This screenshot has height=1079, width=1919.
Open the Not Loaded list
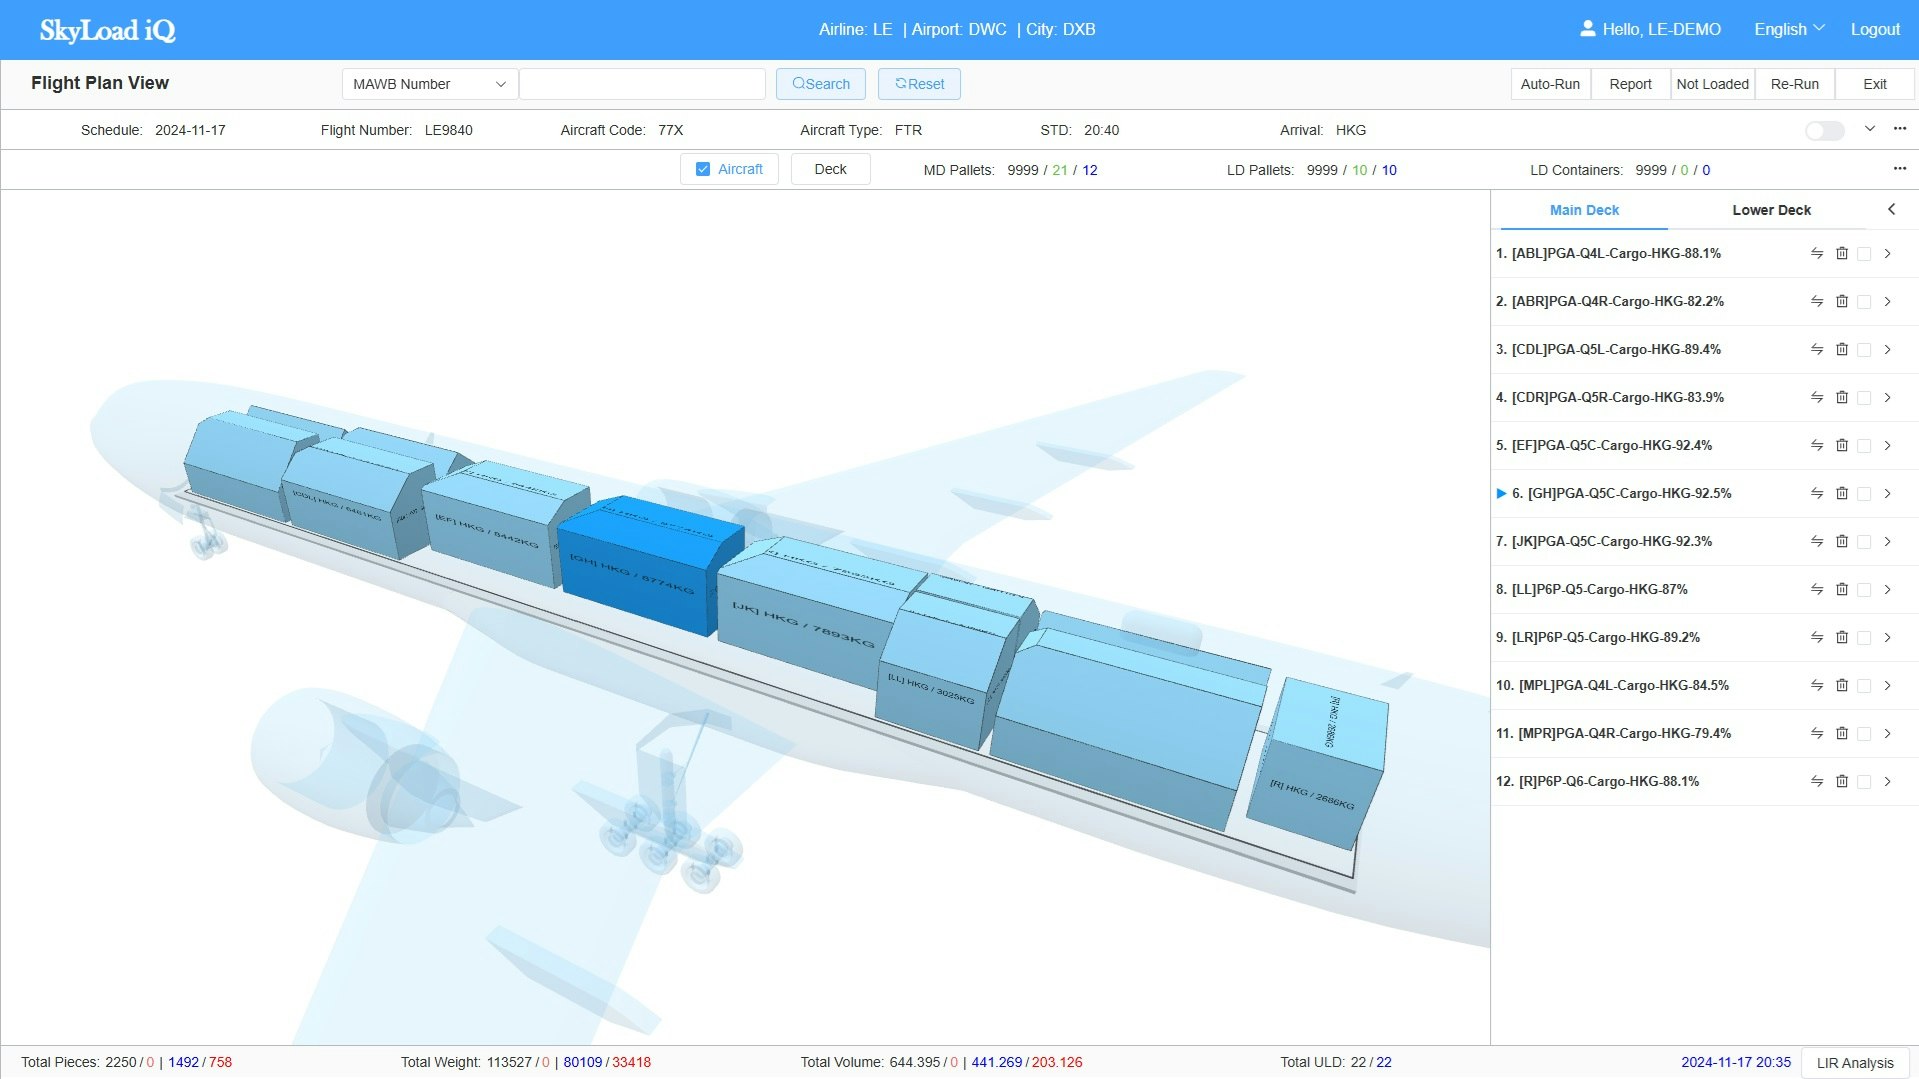point(1712,84)
